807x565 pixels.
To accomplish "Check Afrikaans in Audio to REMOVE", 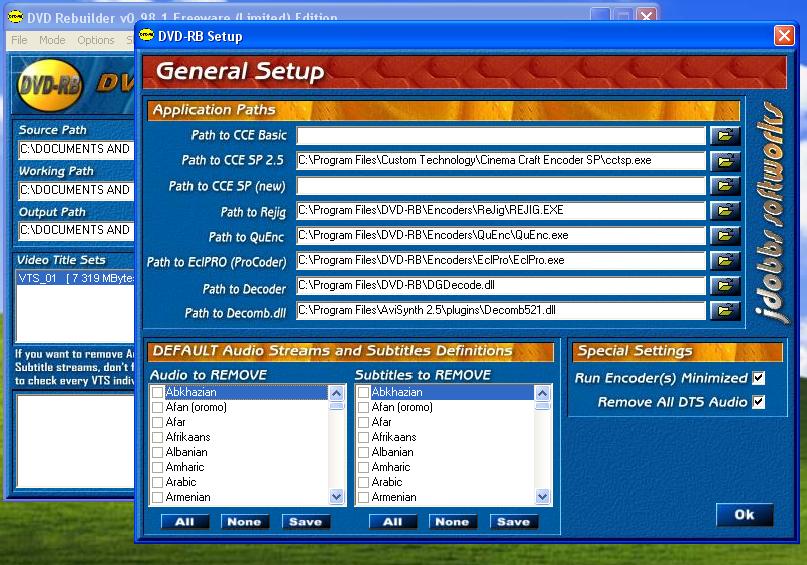I will [157, 437].
